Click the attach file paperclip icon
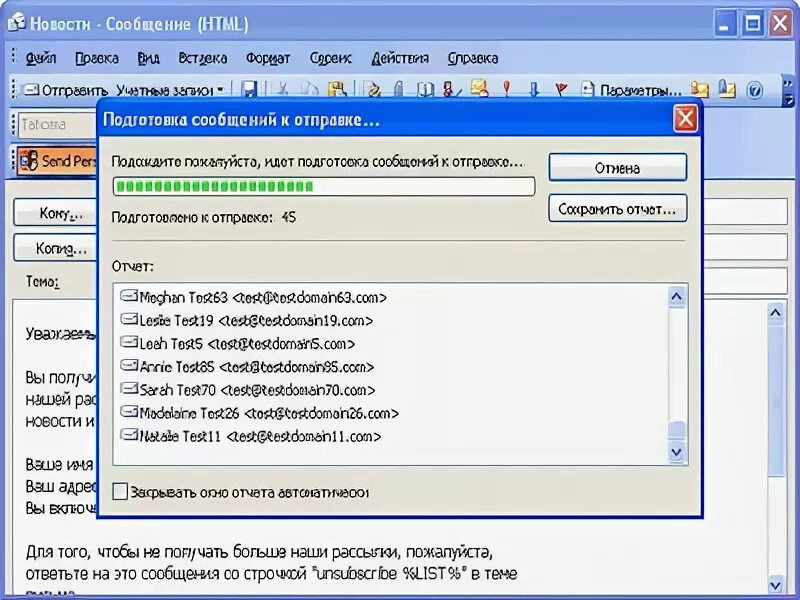This screenshot has height=600, width=800. pyautogui.click(x=399, y=90)
